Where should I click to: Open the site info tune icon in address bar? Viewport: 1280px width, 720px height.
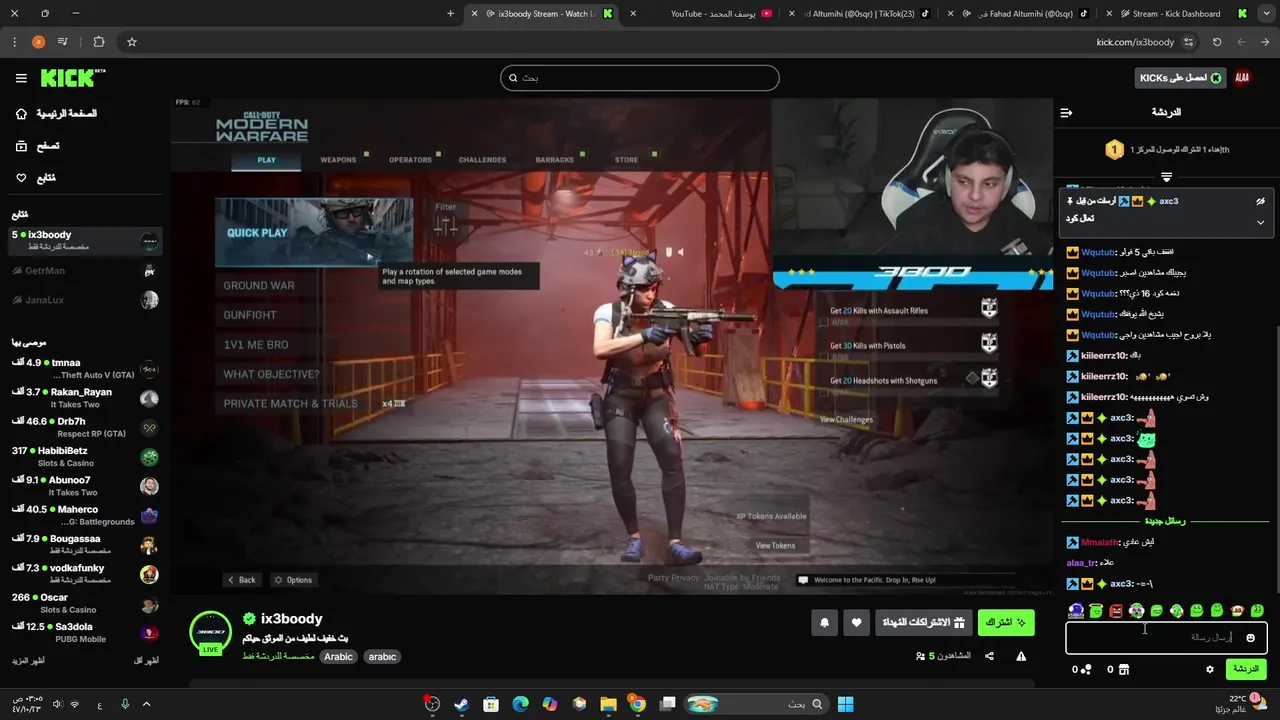(x=1188, y=42)
